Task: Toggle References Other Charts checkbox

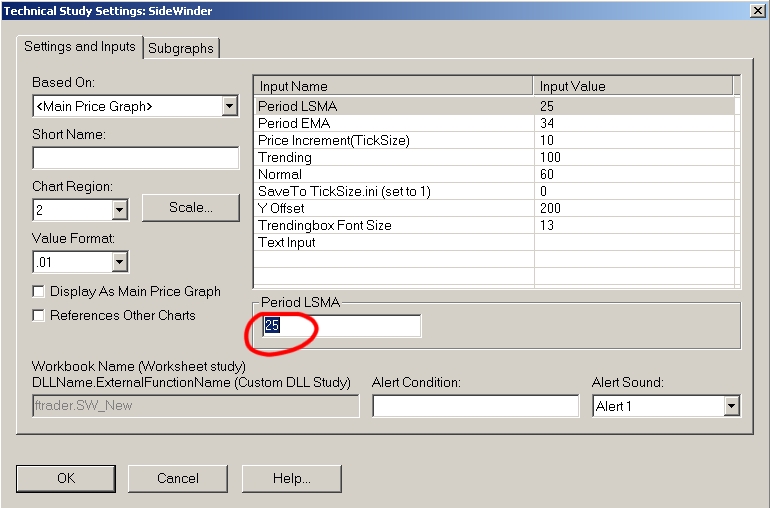Action: [39, 315]
